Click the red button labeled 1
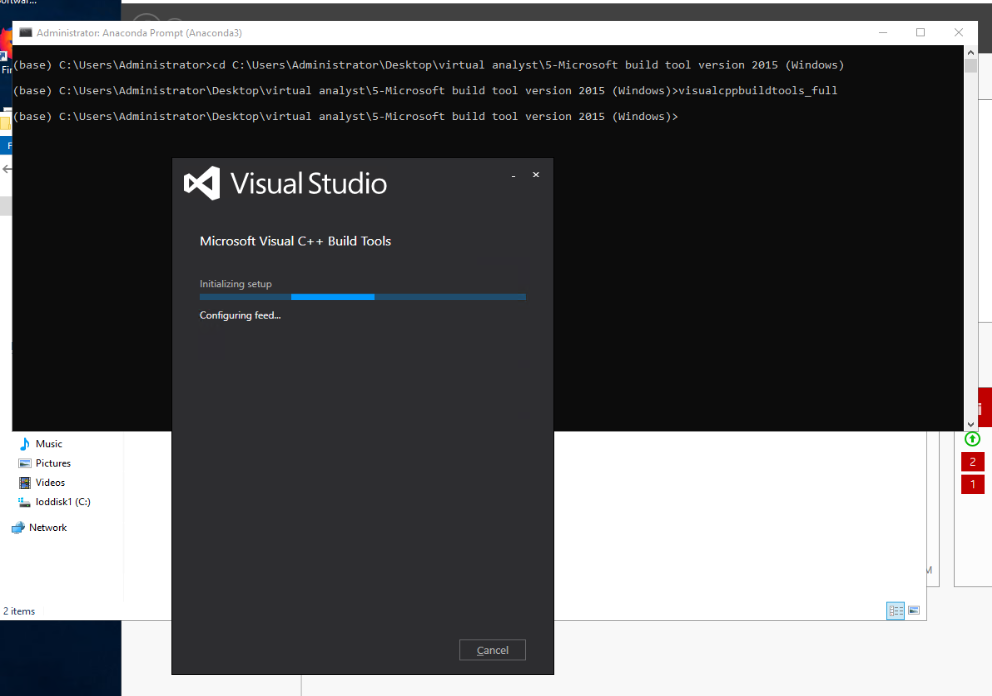The height and width of the screenshot is (696, 992). [x=972, y=484]
